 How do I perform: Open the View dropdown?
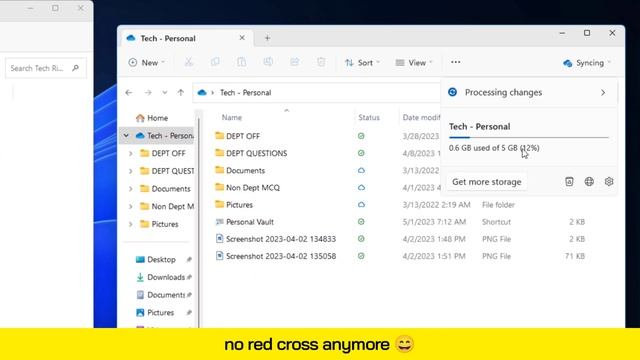414,62
